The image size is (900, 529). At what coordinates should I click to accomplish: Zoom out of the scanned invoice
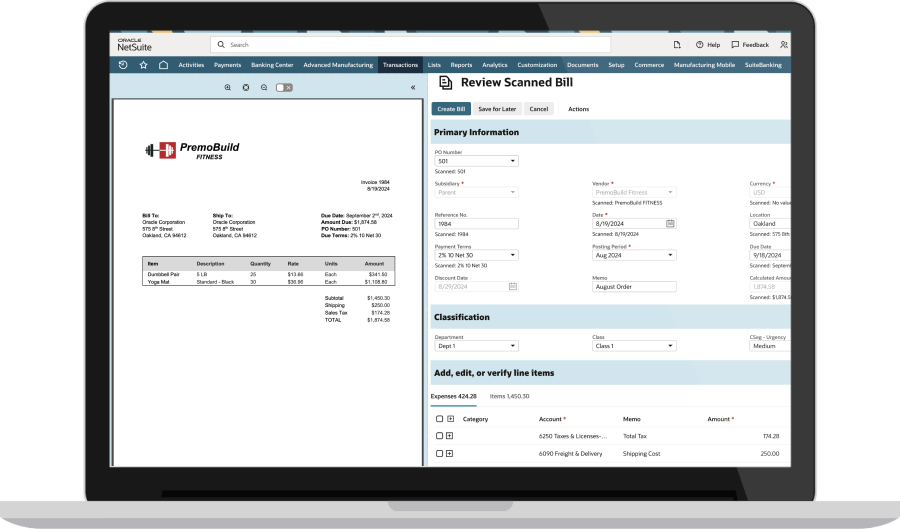[x=264, y=88]
